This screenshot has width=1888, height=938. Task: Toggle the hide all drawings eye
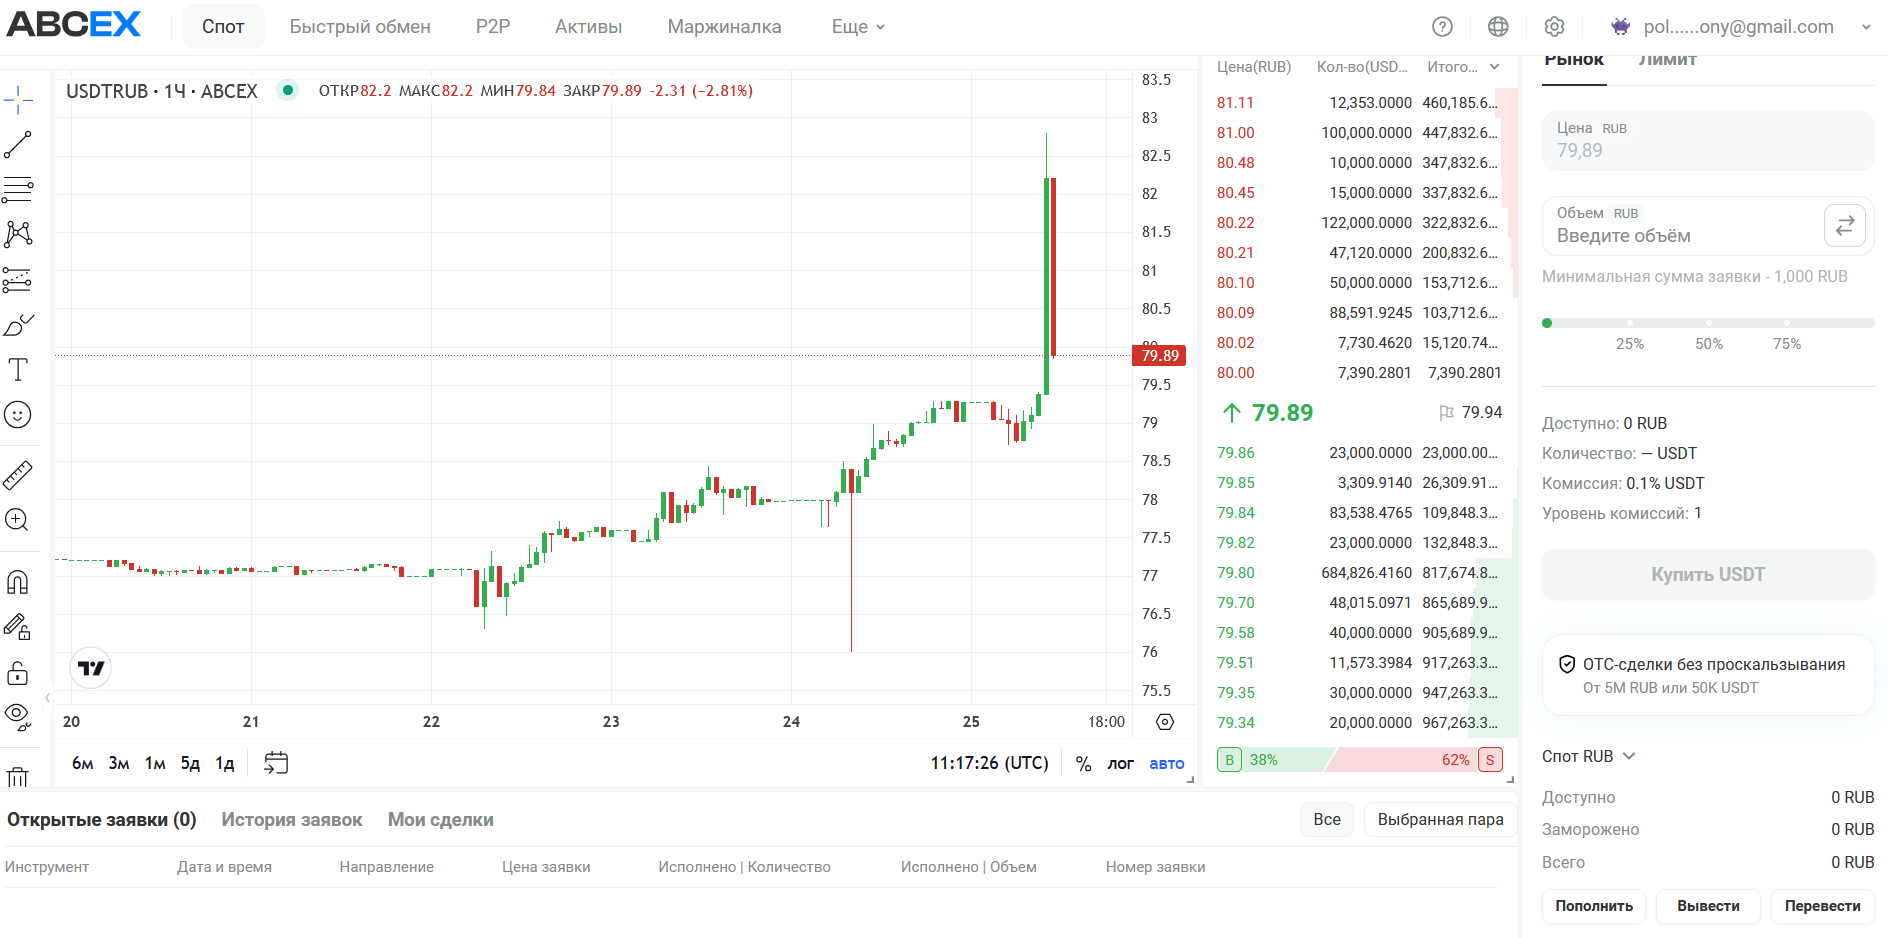coord(18,715)
